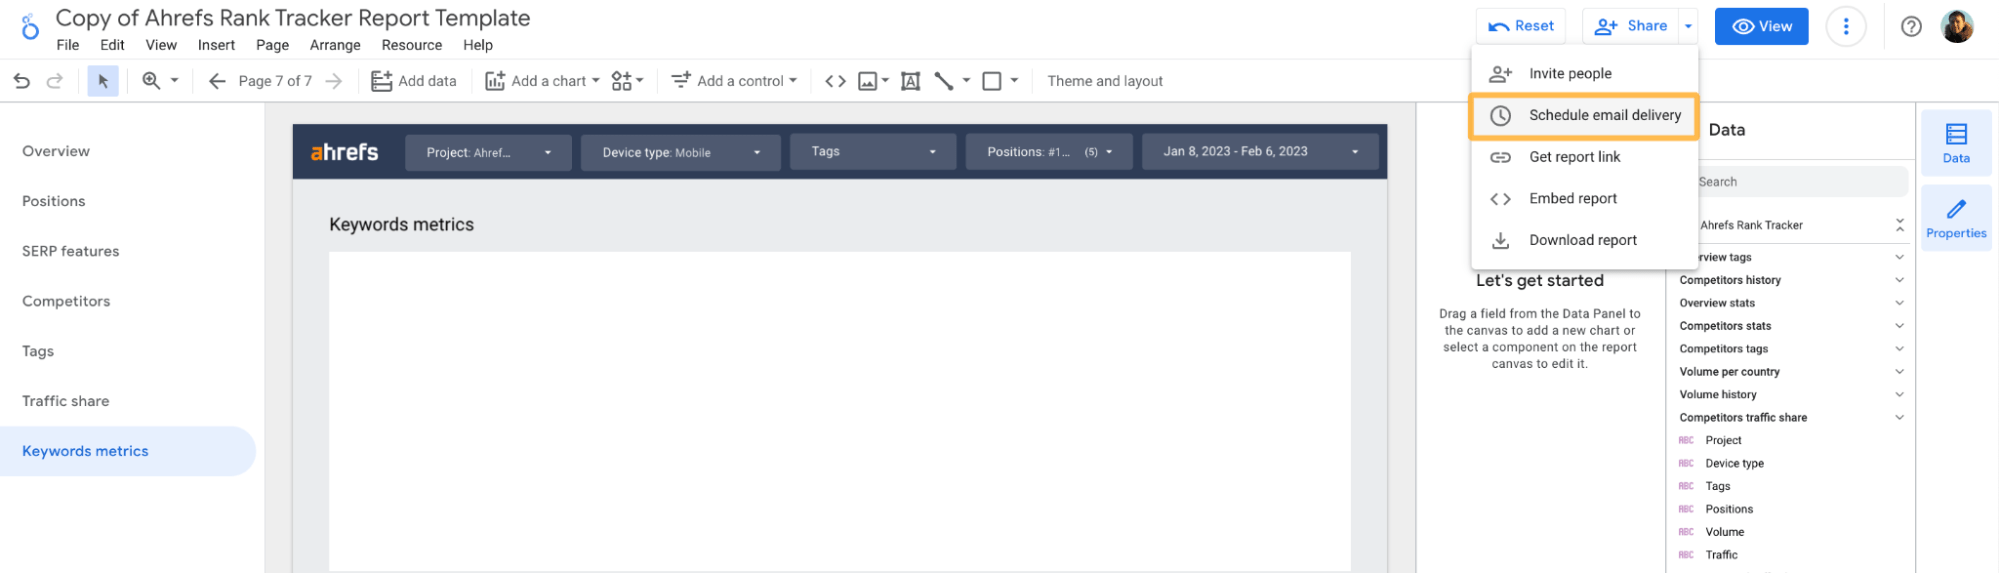1999x573 pixels.
Task: Insert an image using toolbar image icon
Action: click(867, 81)
